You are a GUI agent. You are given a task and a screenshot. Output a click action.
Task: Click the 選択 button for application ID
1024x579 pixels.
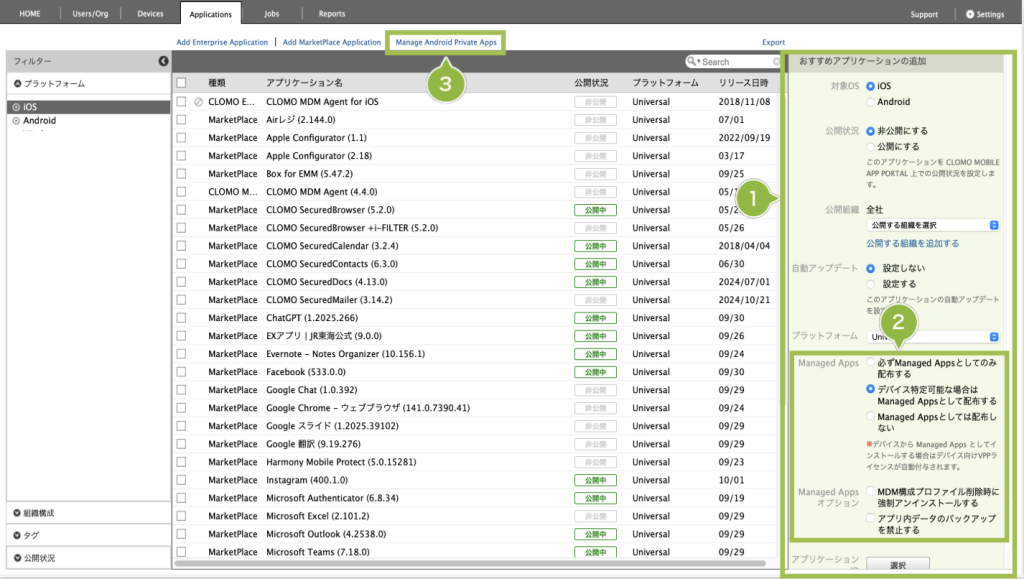[x=897, y=566]
